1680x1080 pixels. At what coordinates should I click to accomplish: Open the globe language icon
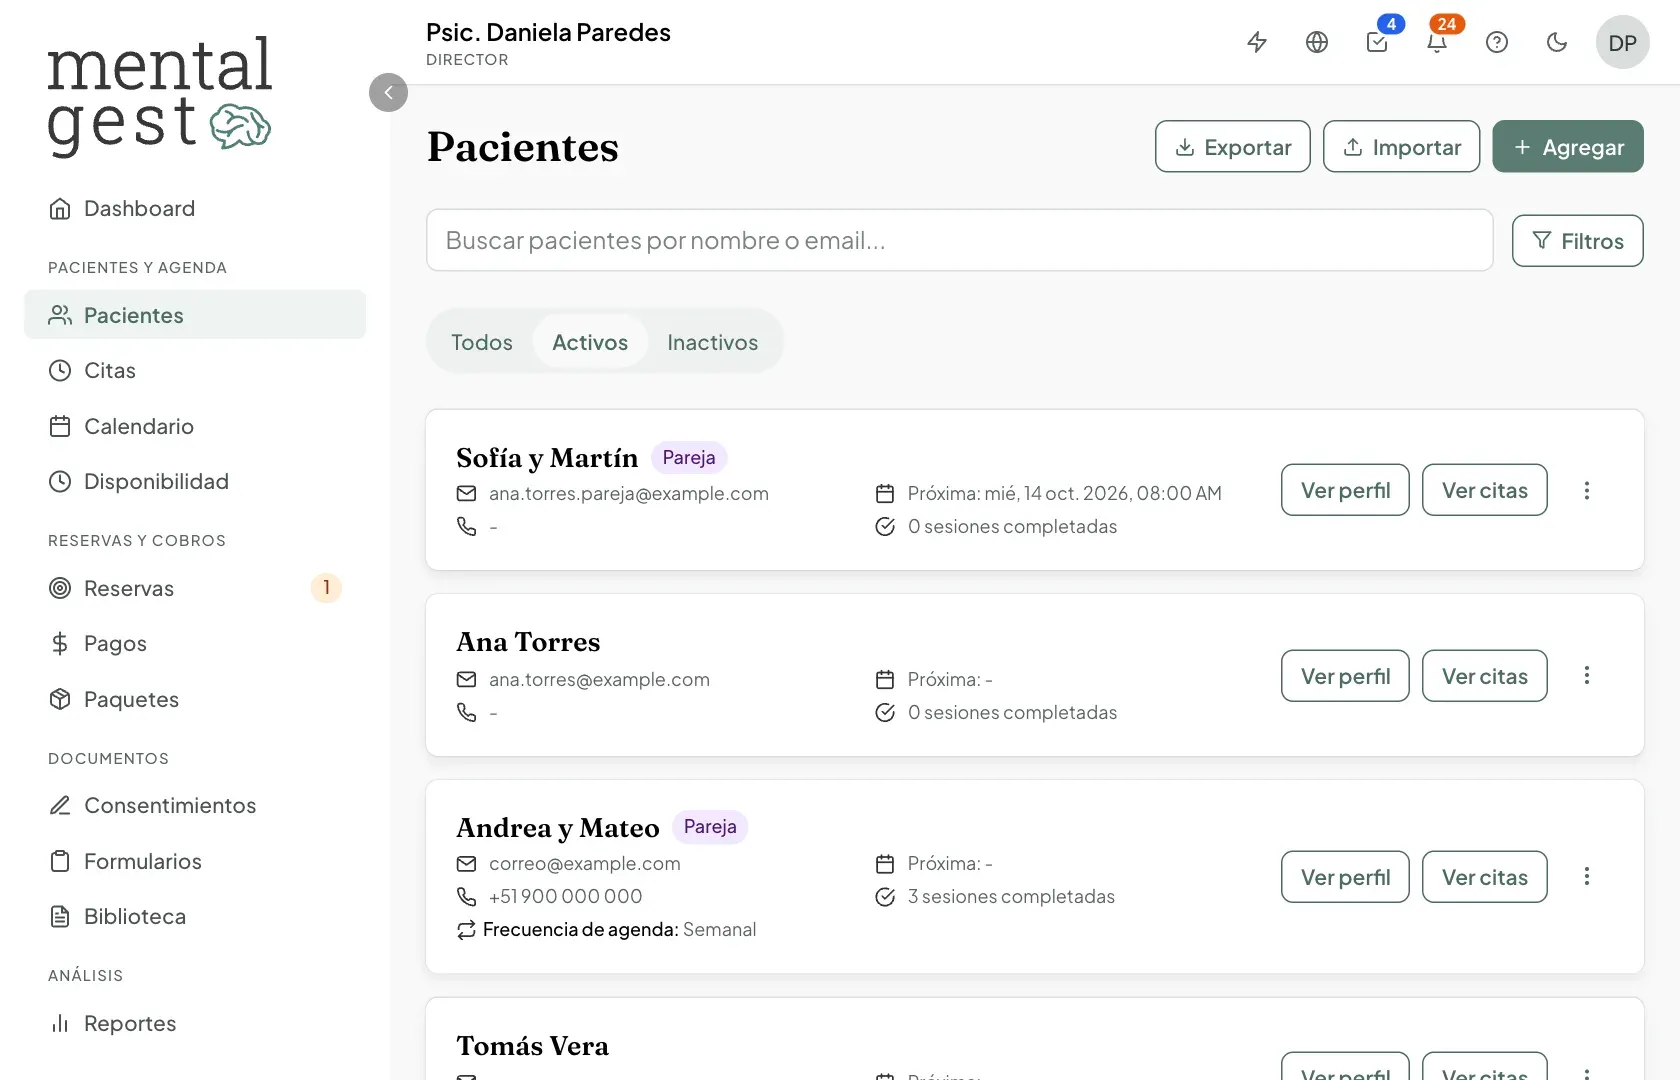(1317, 42)
